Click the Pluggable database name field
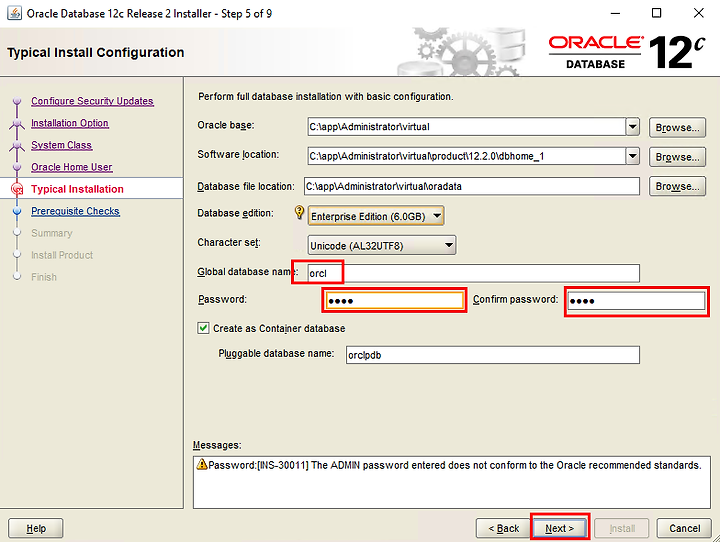The height and width of the screenshot is (542, 720). coord(493,355)
